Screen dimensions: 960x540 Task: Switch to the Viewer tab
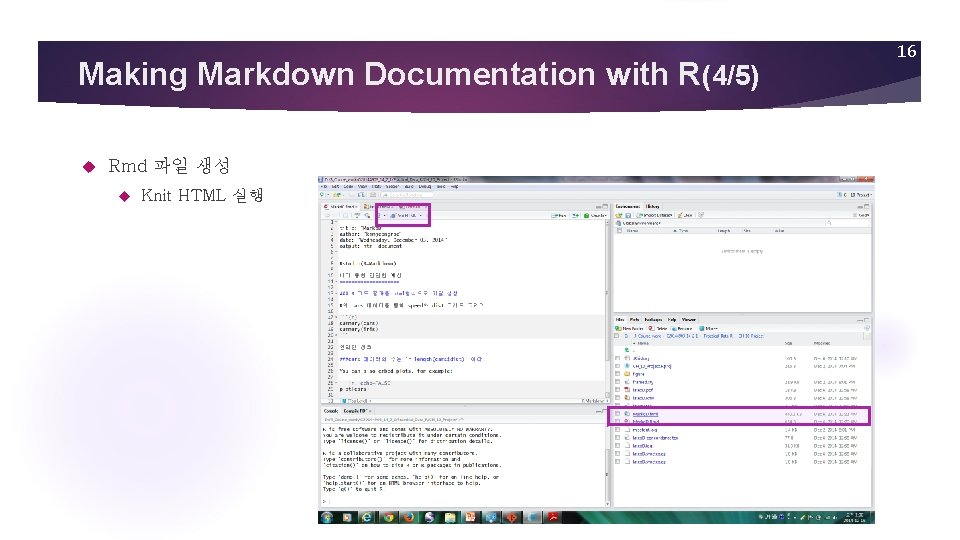coord(689,320)
